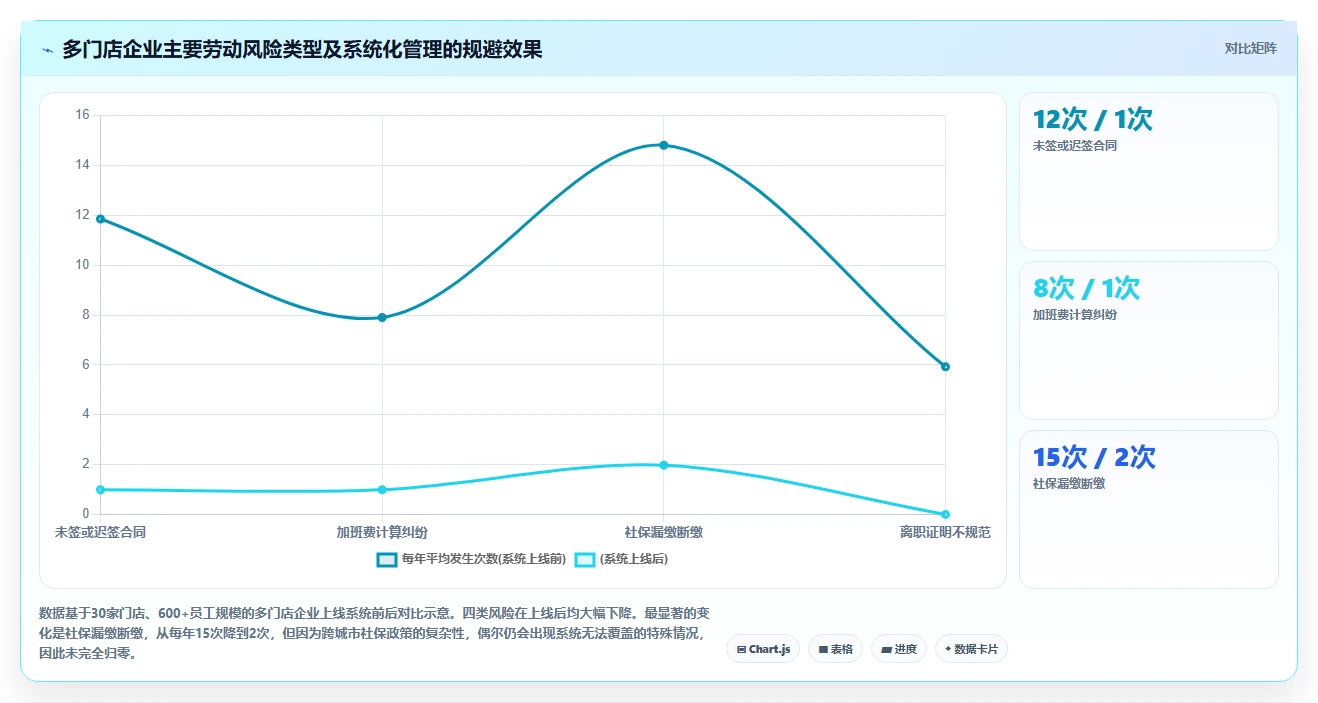Click the after-system data point for 社保漏缴断缴
Image resolution: width=1318 pixels, height=703 pixels.
[x=663, y=465]
